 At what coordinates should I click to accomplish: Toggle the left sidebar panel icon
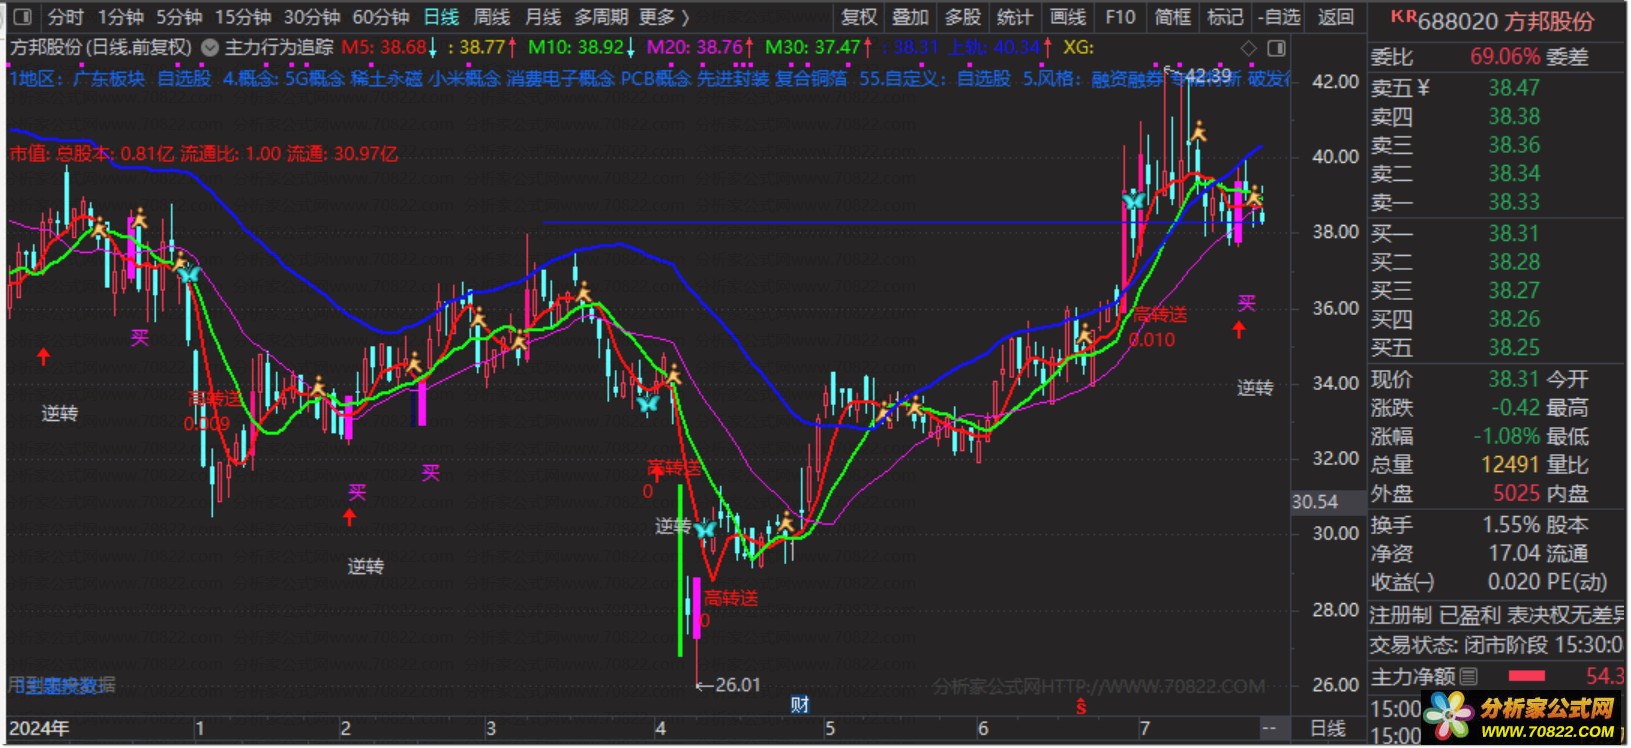(x=23, y=17)
